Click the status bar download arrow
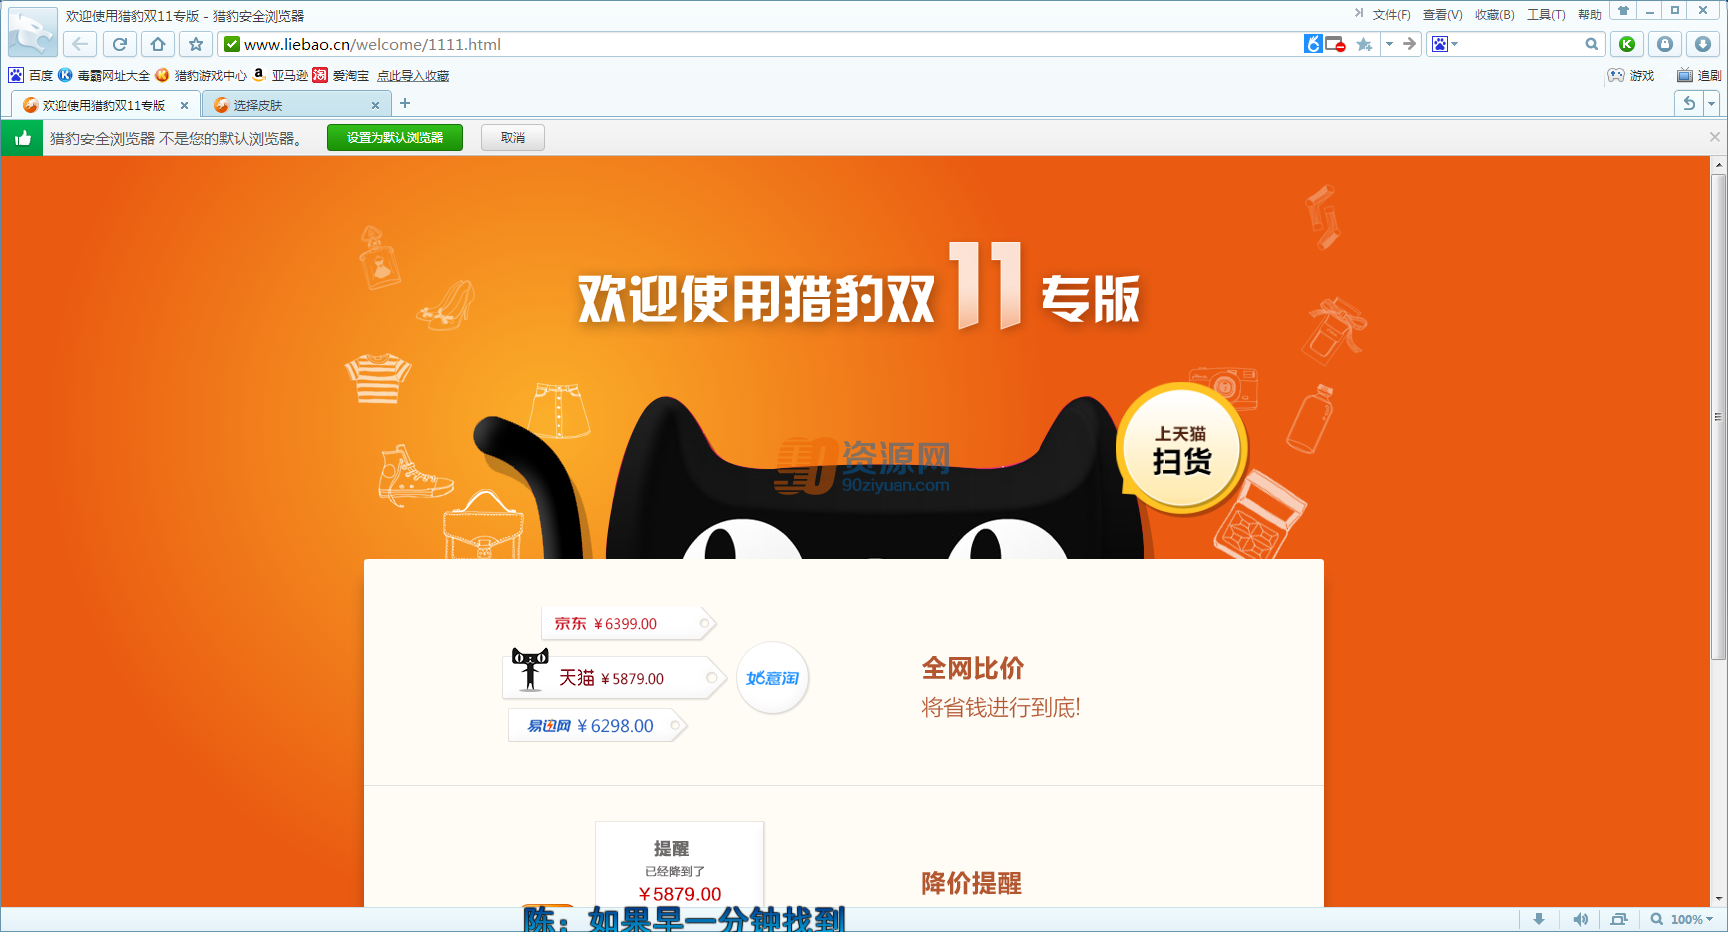 pos(1539,919)
